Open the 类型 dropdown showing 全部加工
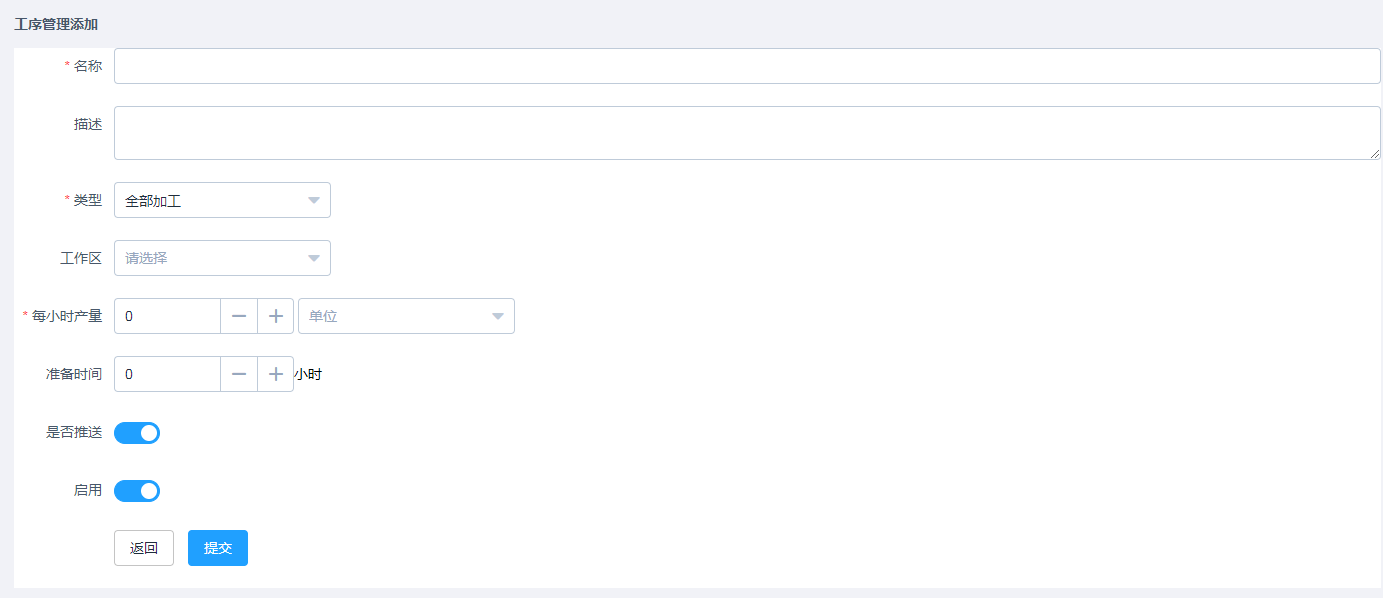 pyautogui.click(x=222, y=200)
